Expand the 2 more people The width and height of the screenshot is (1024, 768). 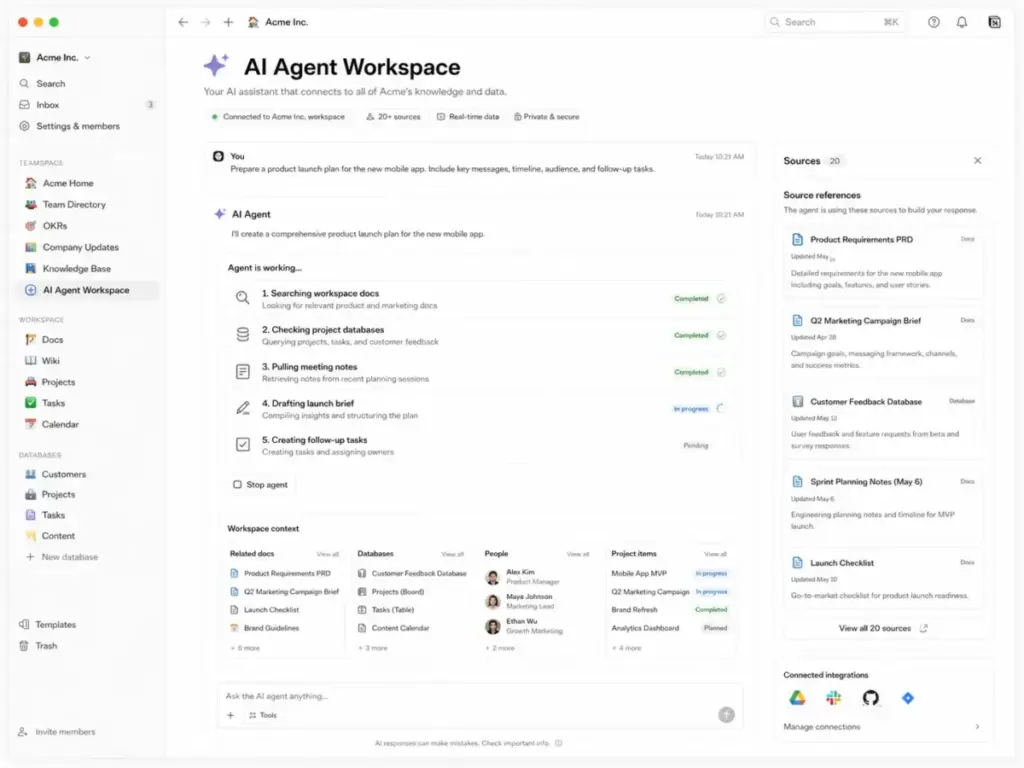pyautogui.click(x=500, y=648)
